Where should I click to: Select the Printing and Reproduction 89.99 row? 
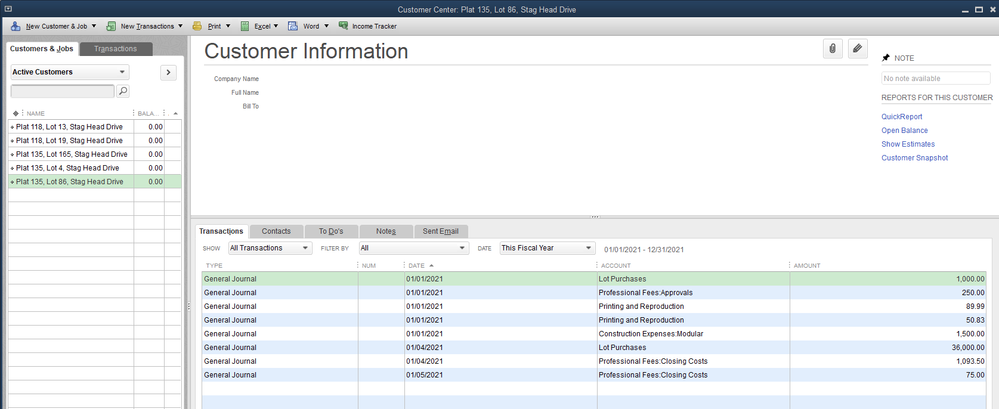(x=594, y=306)
